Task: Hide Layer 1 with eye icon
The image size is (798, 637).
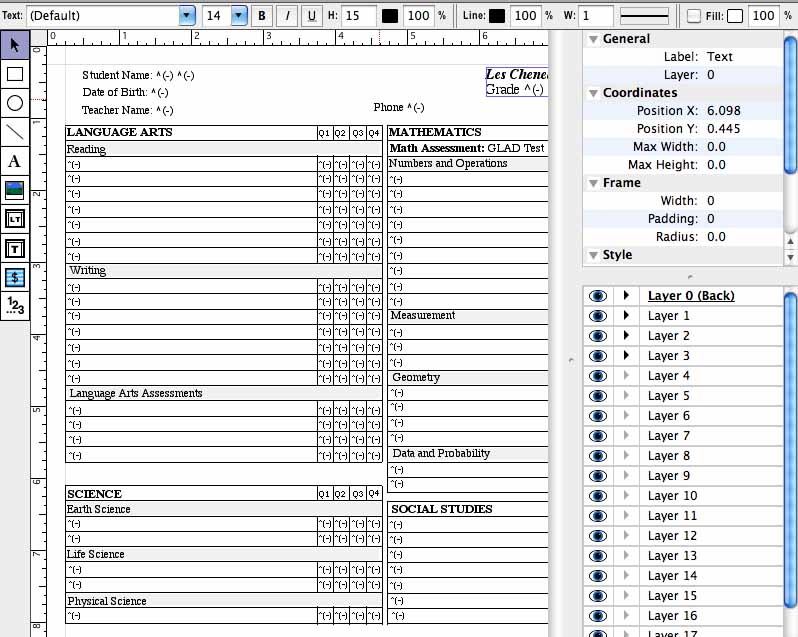Action: pos(597,316)
